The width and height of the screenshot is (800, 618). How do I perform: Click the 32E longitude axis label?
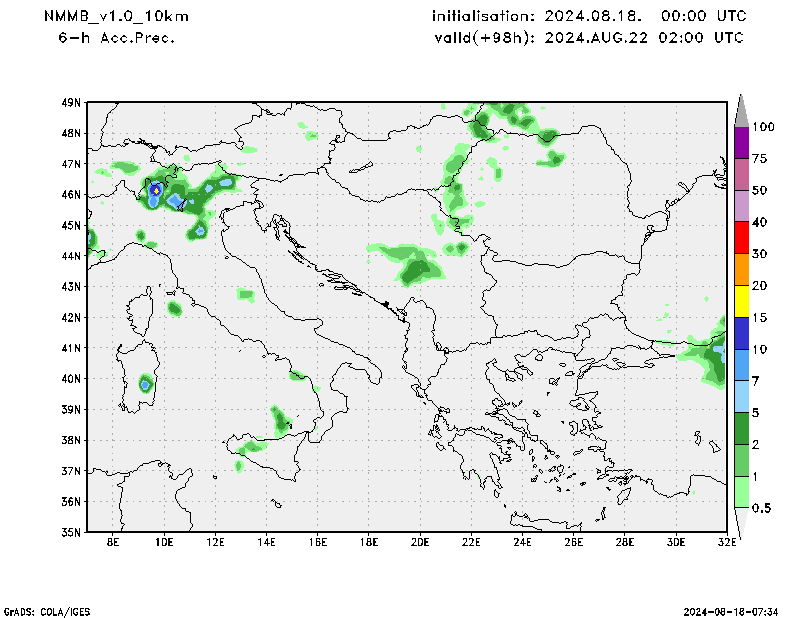[726, 543]
